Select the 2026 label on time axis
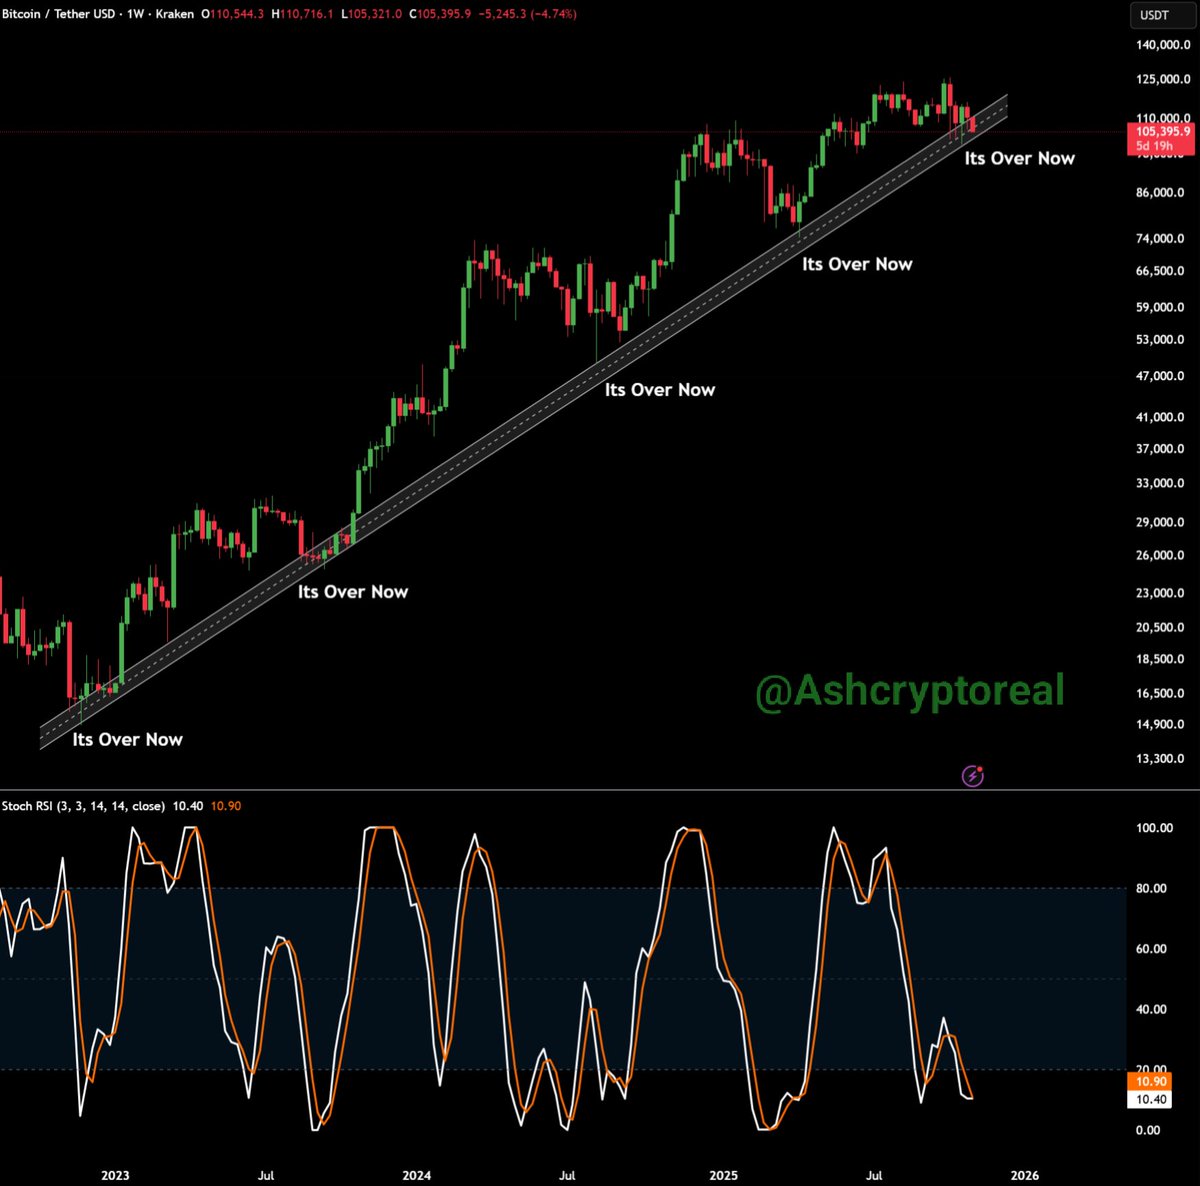 point(1026,1175)
